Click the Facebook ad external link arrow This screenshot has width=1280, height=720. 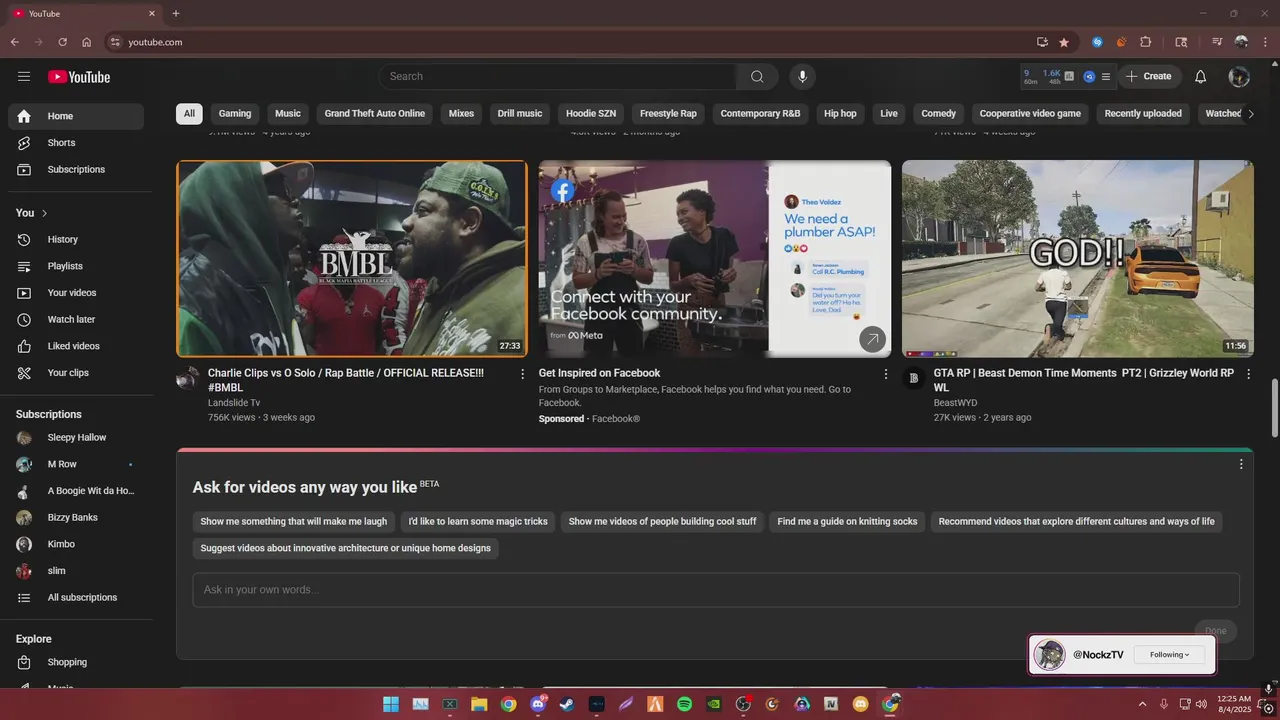coord(872,340)
